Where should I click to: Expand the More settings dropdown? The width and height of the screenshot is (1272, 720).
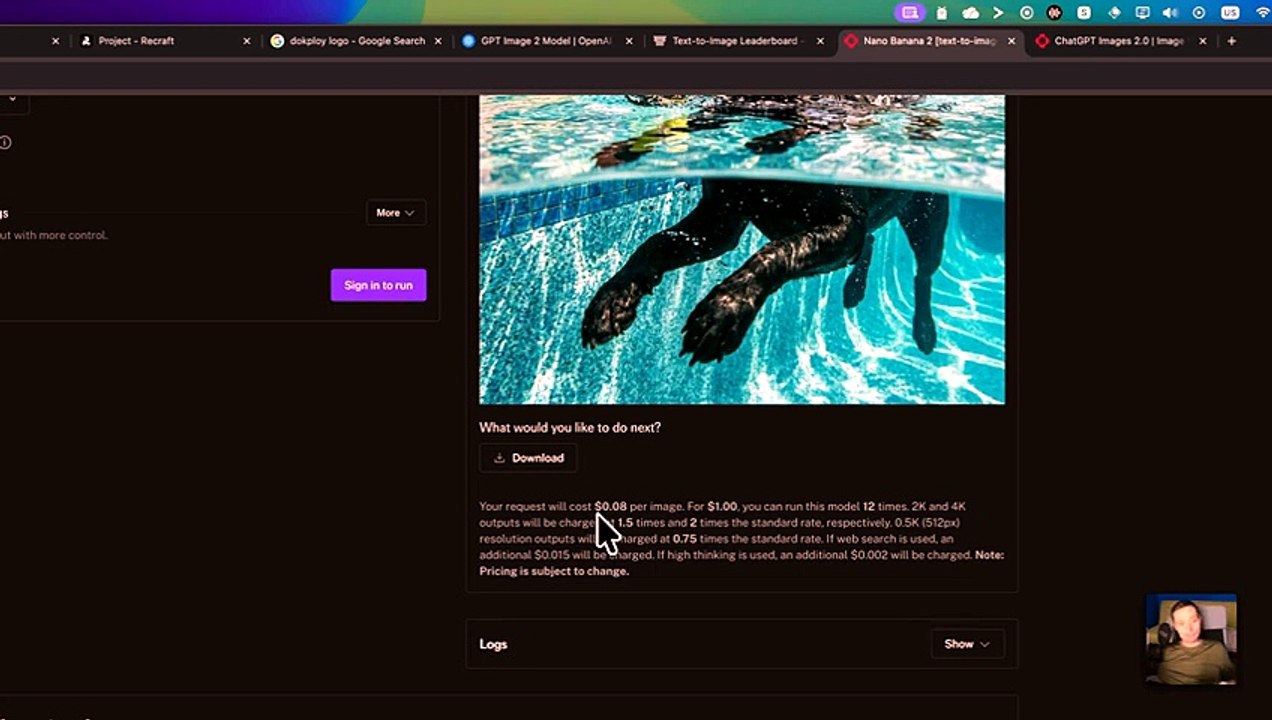coord(395,212)
